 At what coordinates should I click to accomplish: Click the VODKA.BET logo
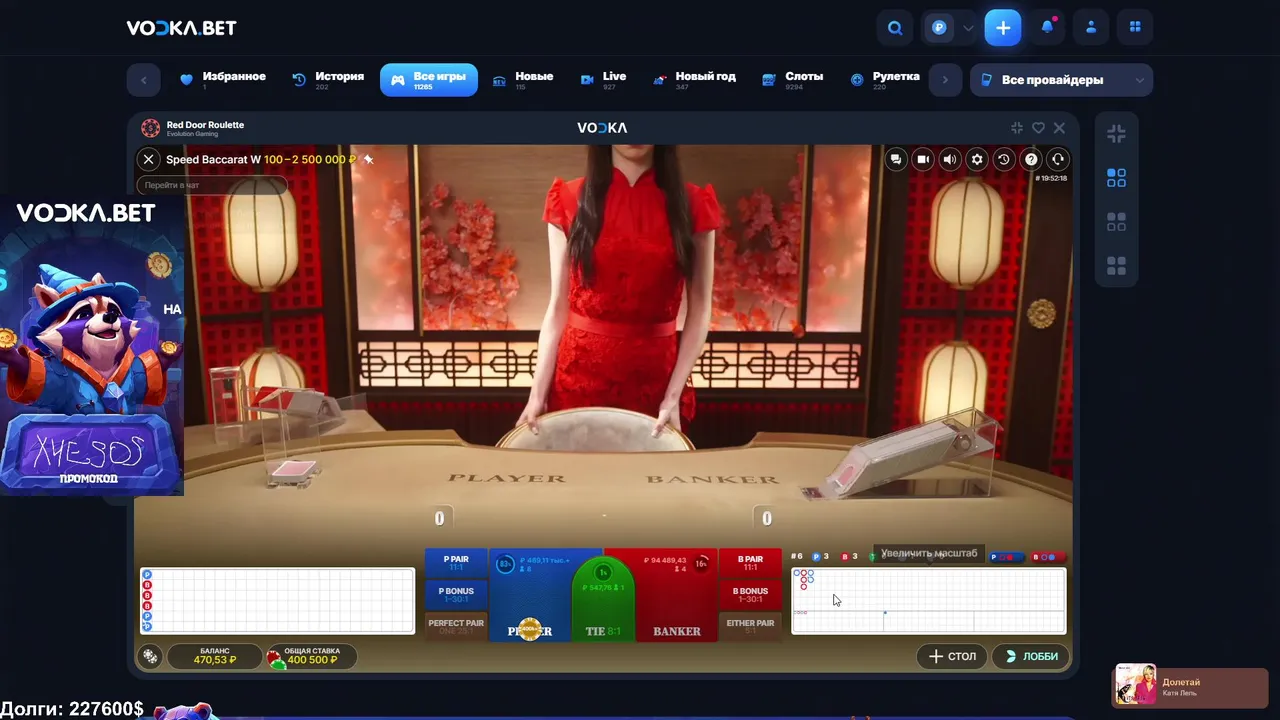click(181, 28)
